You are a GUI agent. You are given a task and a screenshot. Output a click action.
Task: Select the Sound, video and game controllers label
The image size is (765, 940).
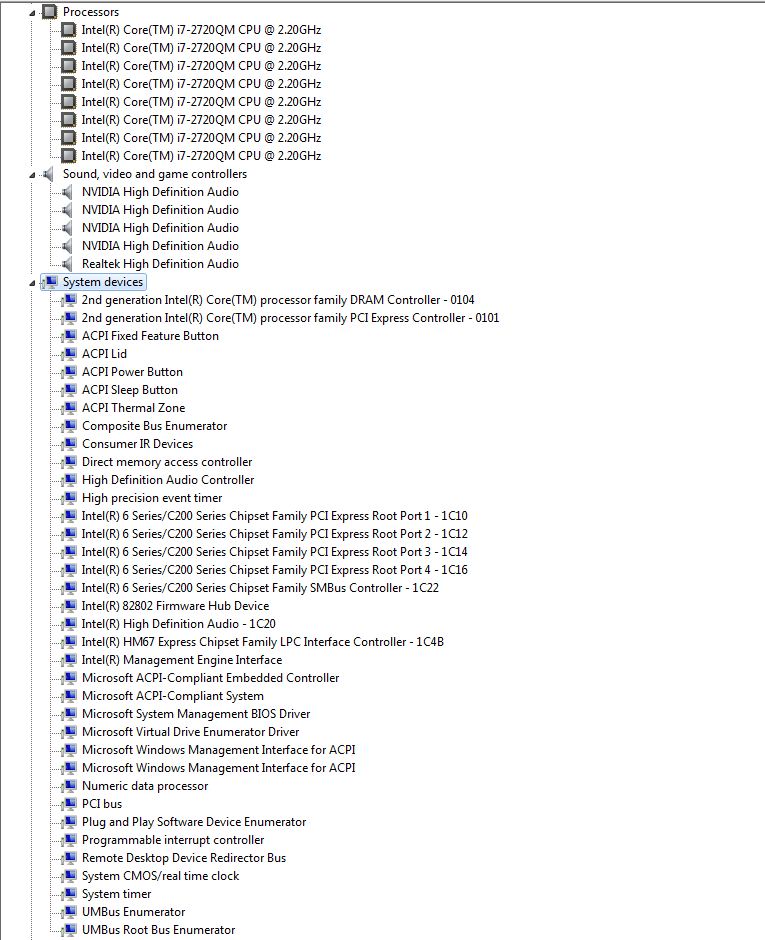pos(155,174)
